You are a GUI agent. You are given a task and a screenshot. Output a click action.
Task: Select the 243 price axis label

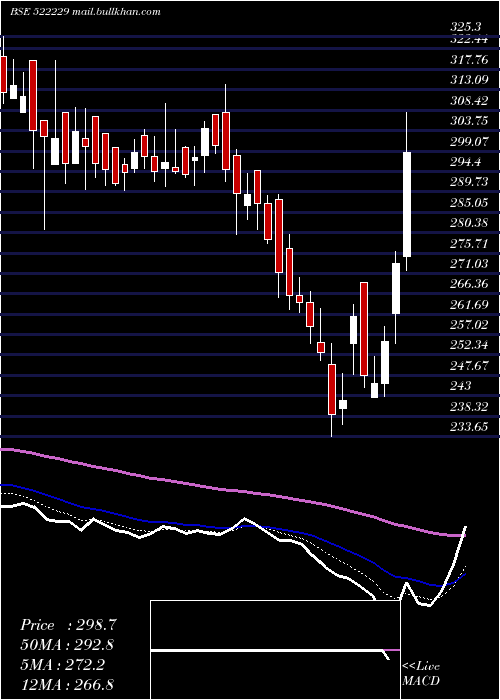pyautogui.click(x=461, y=385)
